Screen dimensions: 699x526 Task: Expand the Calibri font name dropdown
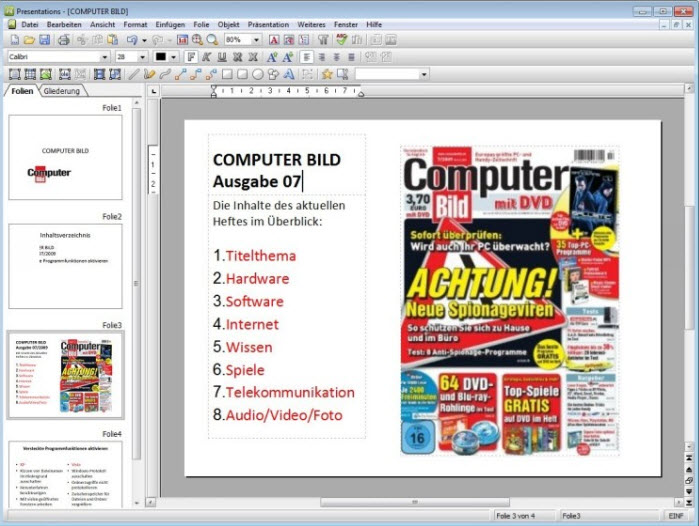105,57
